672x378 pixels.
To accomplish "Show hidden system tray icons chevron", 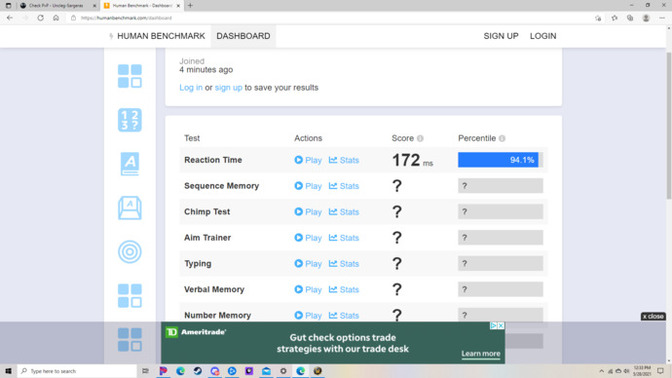I will (x=601, y=371).
